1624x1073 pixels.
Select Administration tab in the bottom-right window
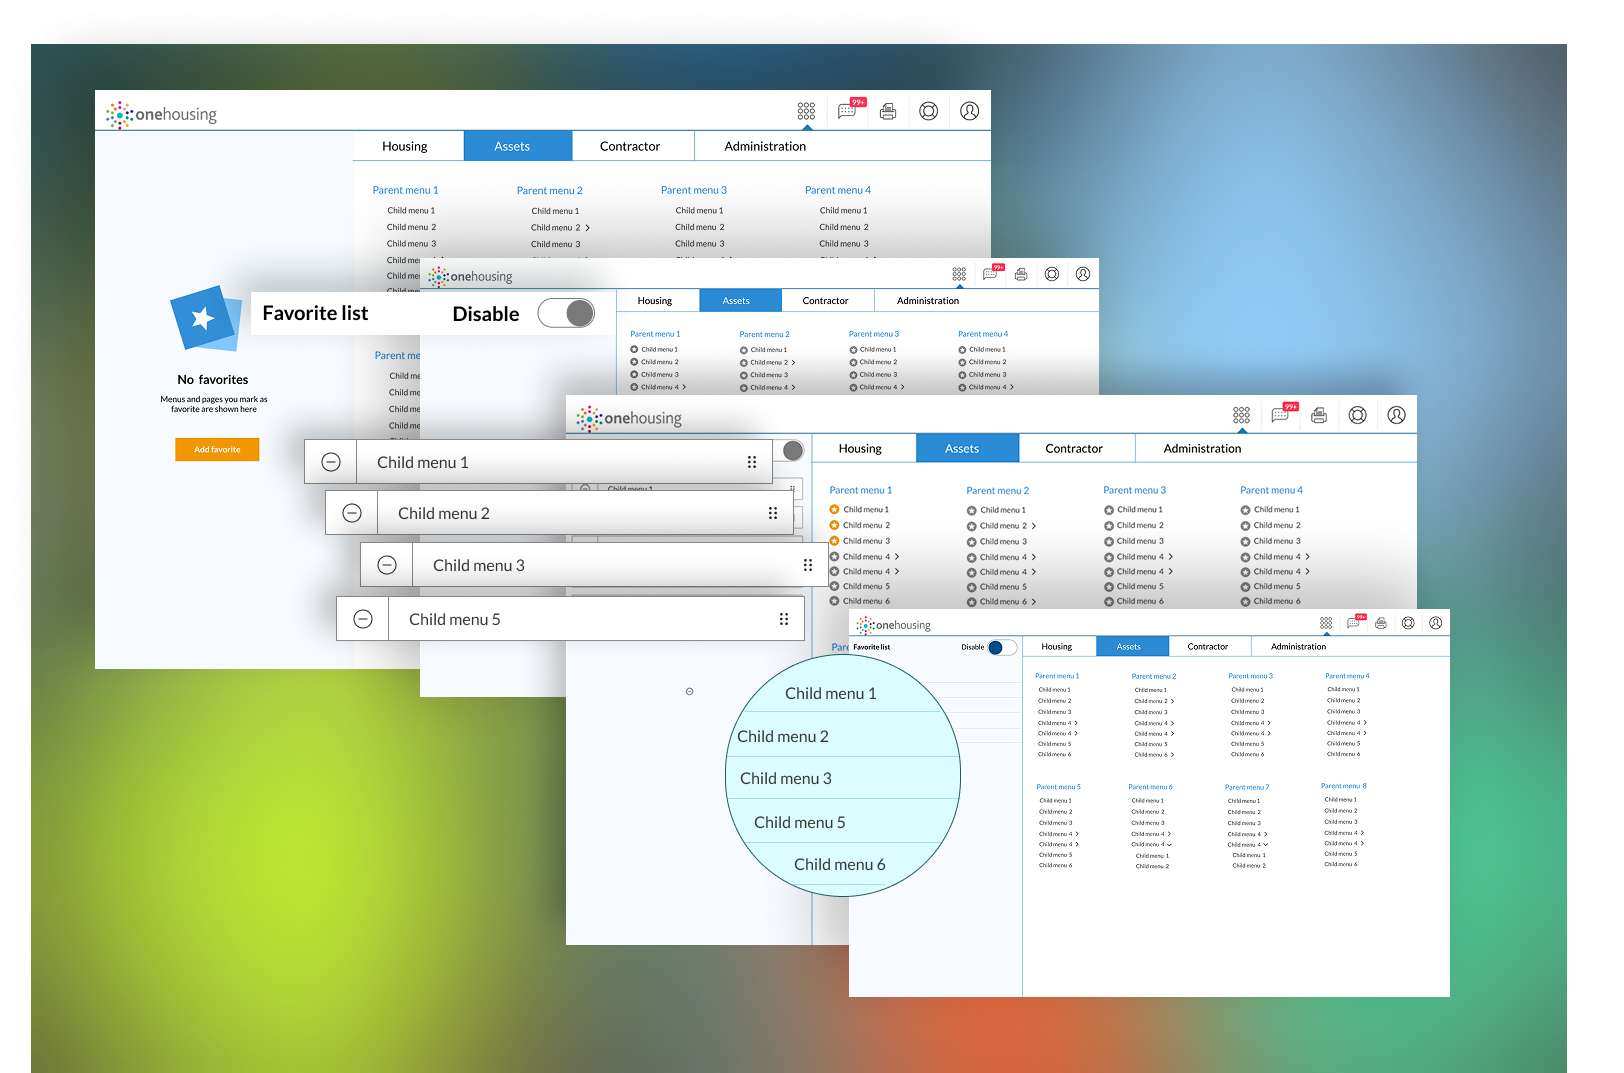(1298, 647)
